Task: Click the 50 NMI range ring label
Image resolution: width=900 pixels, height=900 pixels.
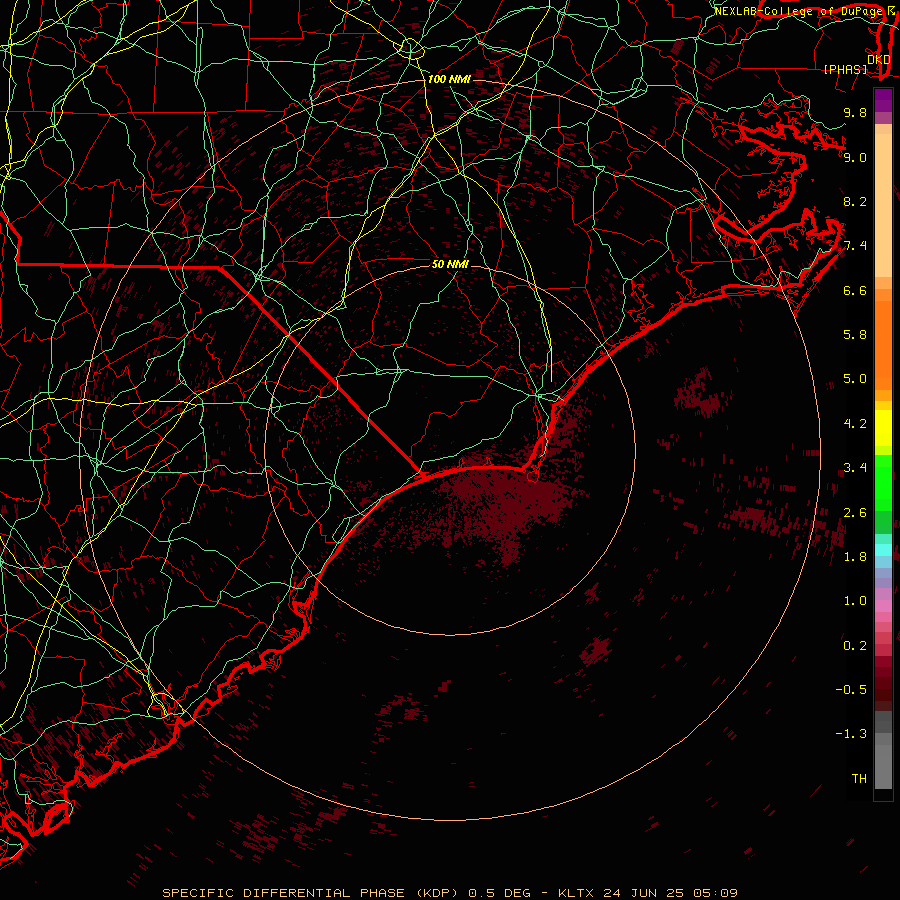Action: [450, 265]
